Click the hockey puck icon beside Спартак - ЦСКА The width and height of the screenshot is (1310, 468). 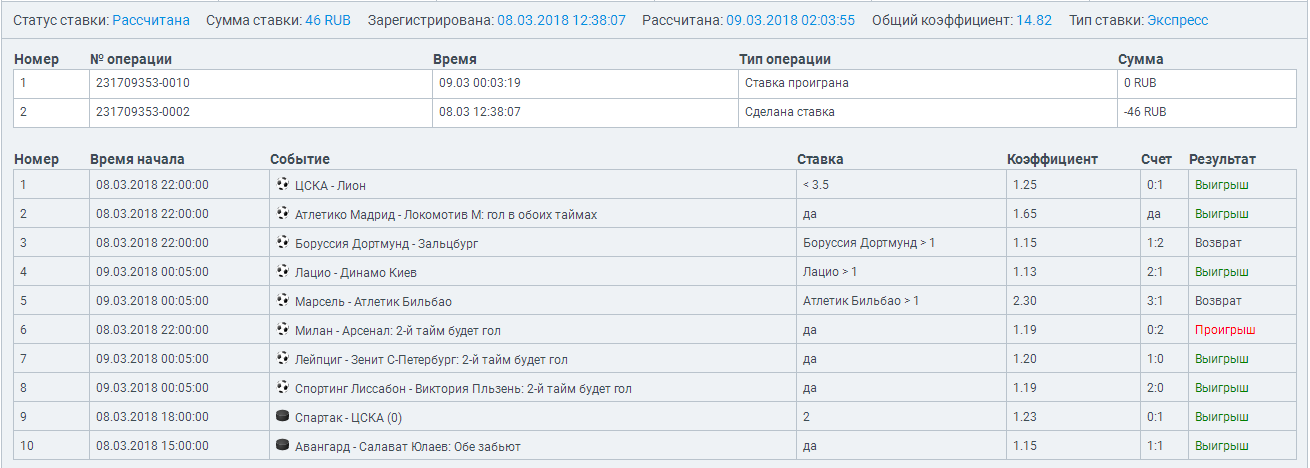click(282, 417)
